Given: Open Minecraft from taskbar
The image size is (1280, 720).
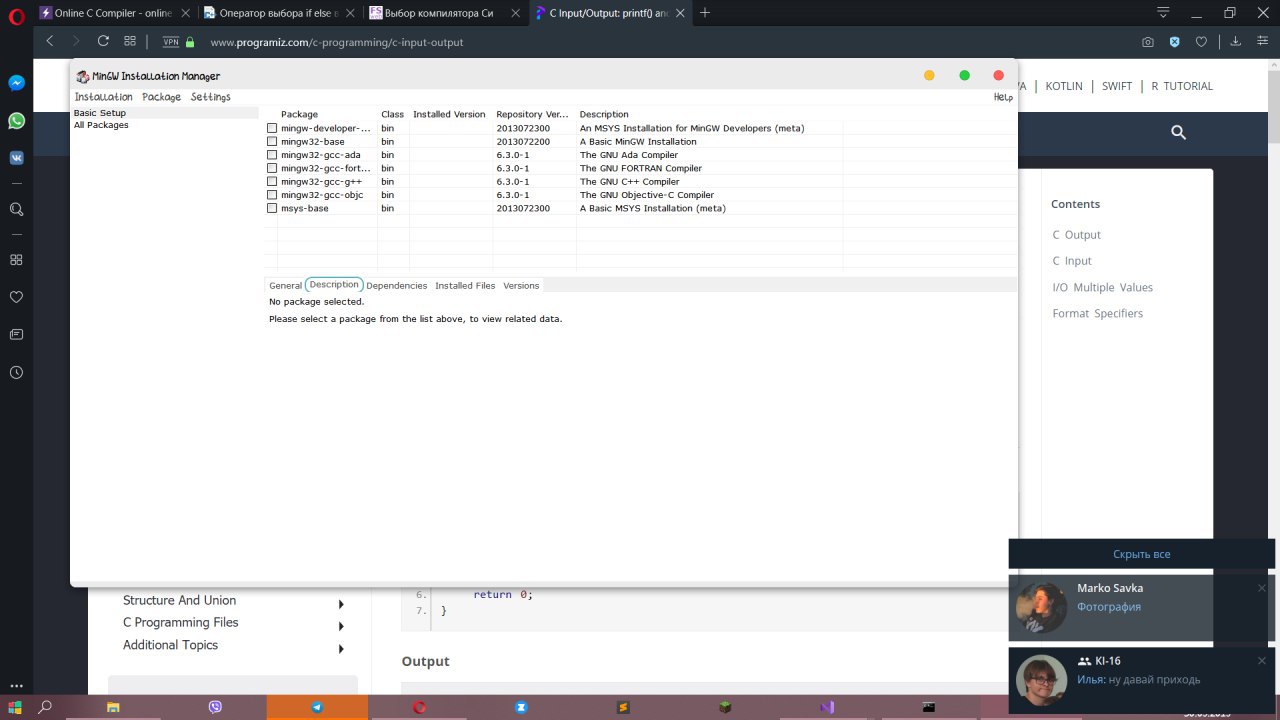Looking at the screenshot, I should click(725, 707).
